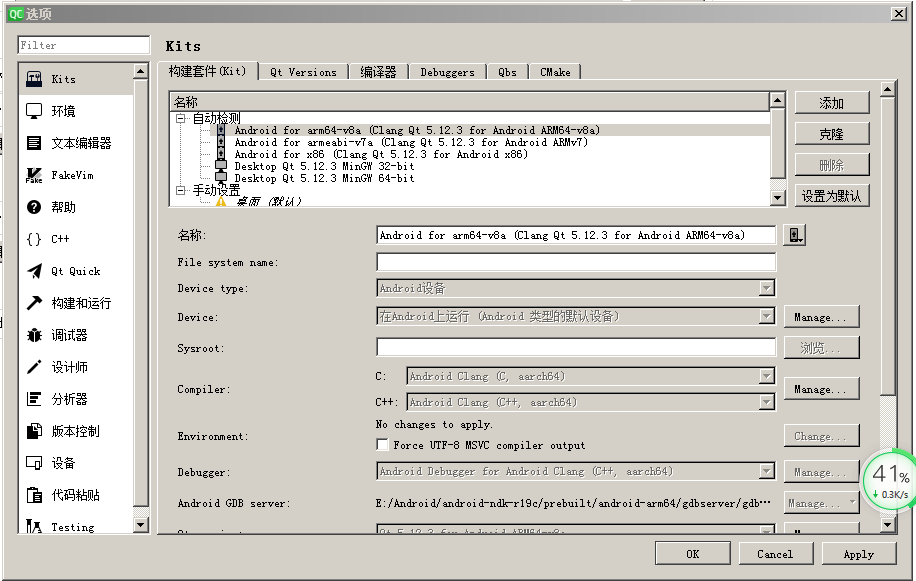Switch to the Debuggers tab
The height and width of the screenshot is (581, 916).
447,72
